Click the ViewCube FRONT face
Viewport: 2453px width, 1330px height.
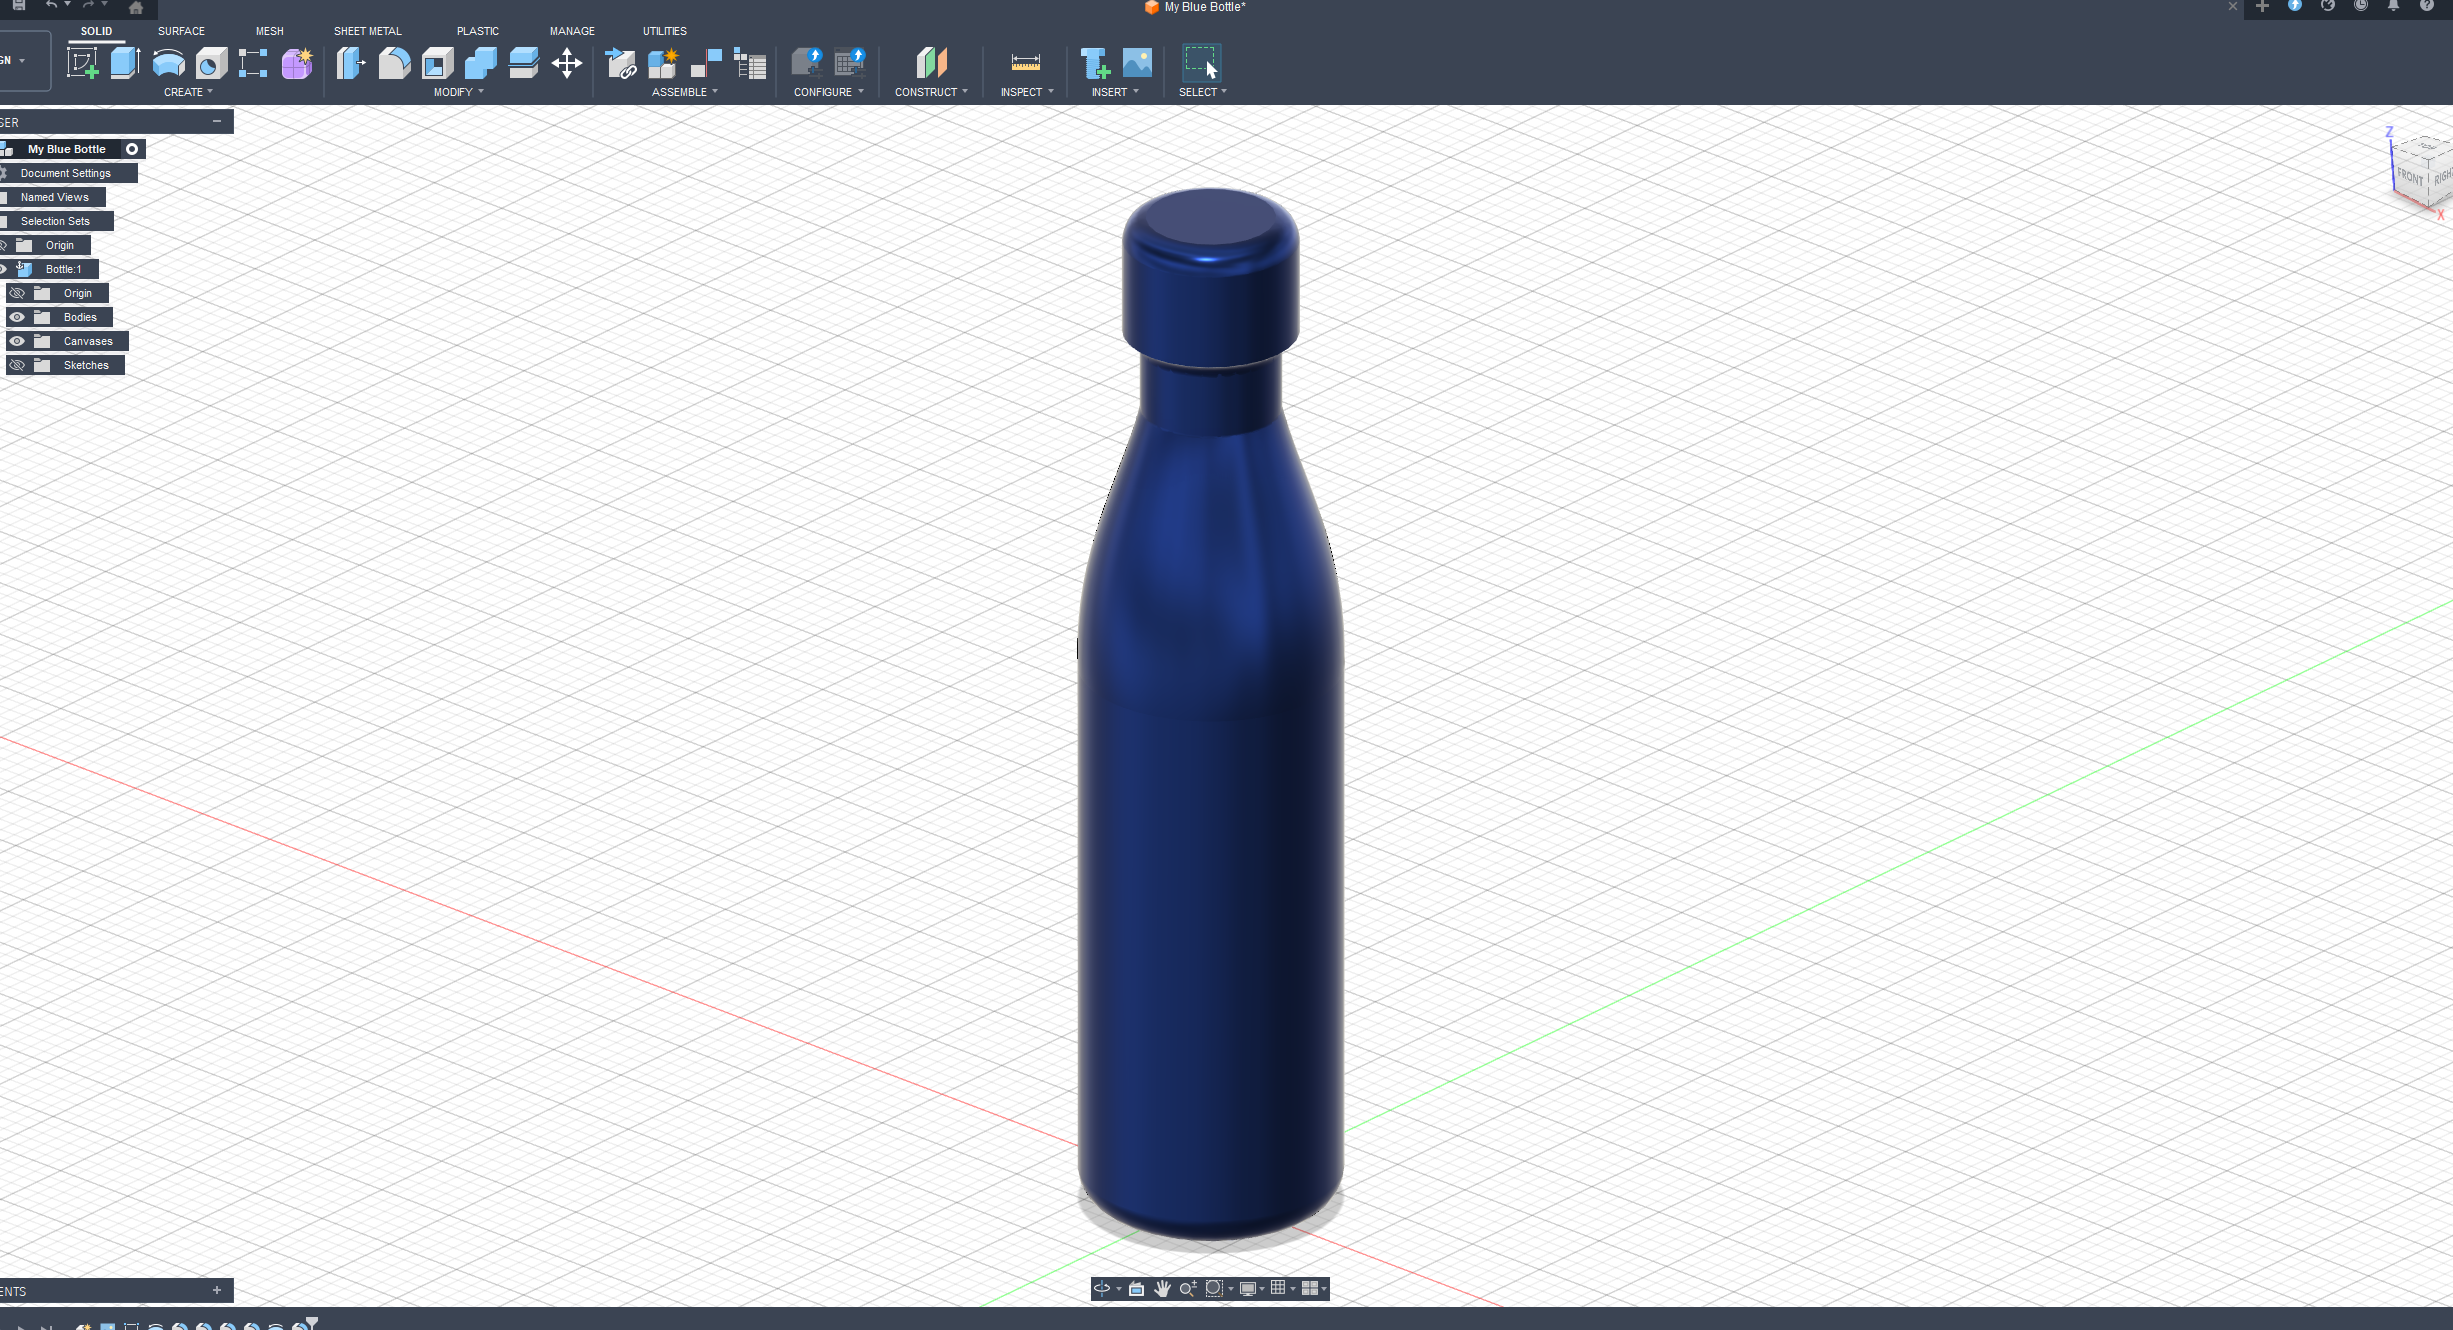coord(2409,177)
